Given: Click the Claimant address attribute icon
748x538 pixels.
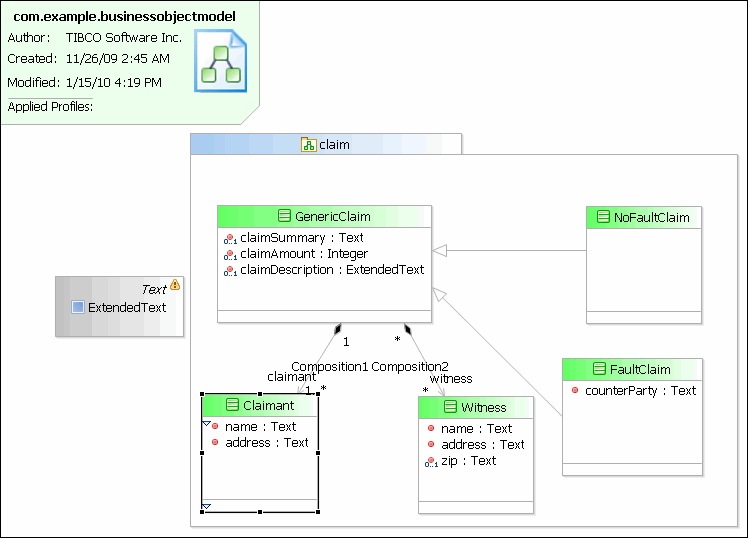Looking at the screenshot, I should [215, 442].
